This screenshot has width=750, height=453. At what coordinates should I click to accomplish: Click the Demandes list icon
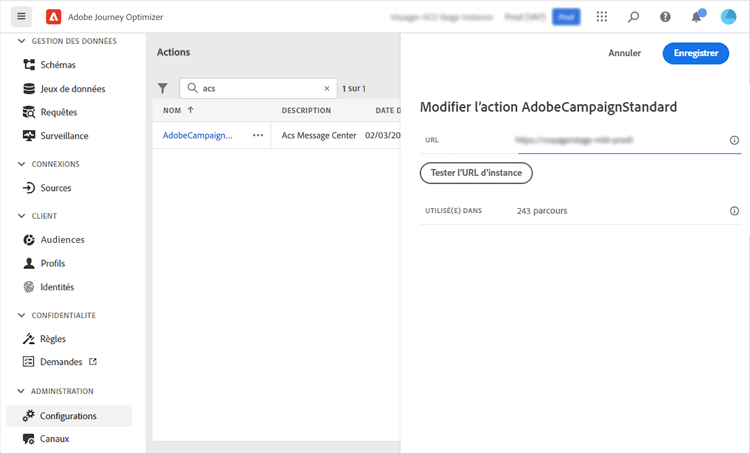(x=29, y=362)
